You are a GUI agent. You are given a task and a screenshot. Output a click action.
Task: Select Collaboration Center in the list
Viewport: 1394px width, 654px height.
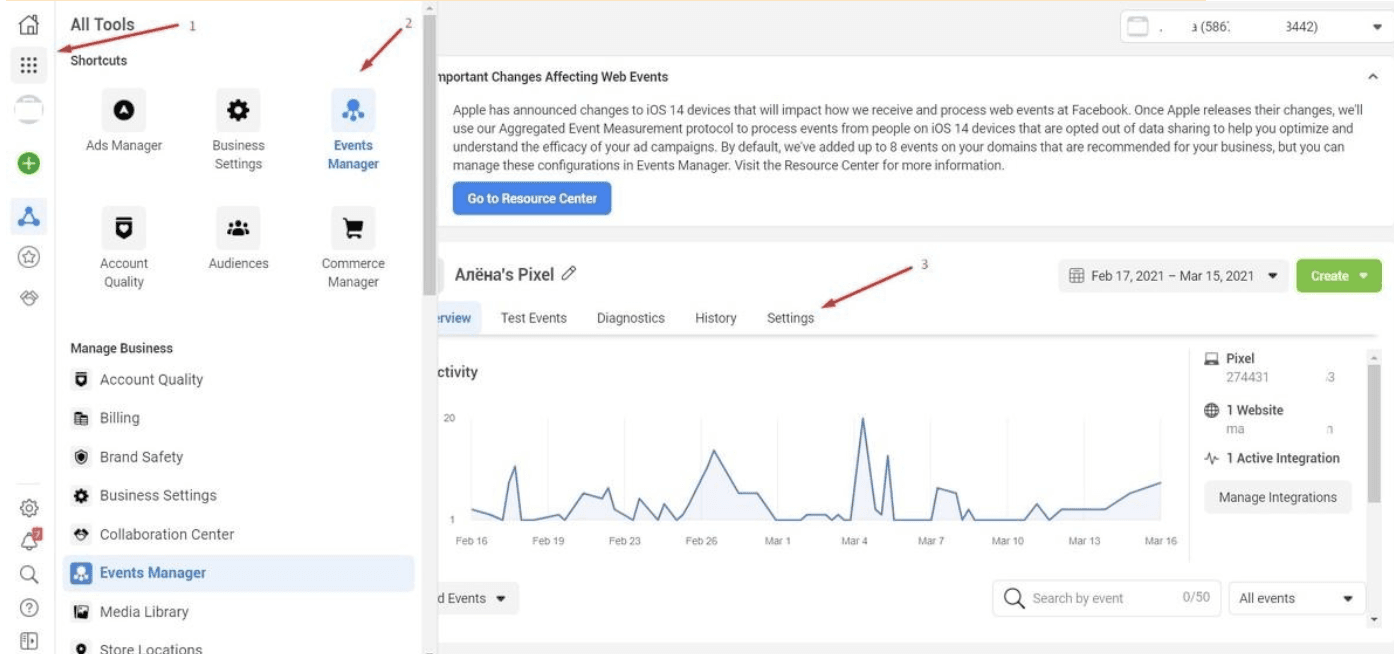pyautogui.click(x=238, y=534)
